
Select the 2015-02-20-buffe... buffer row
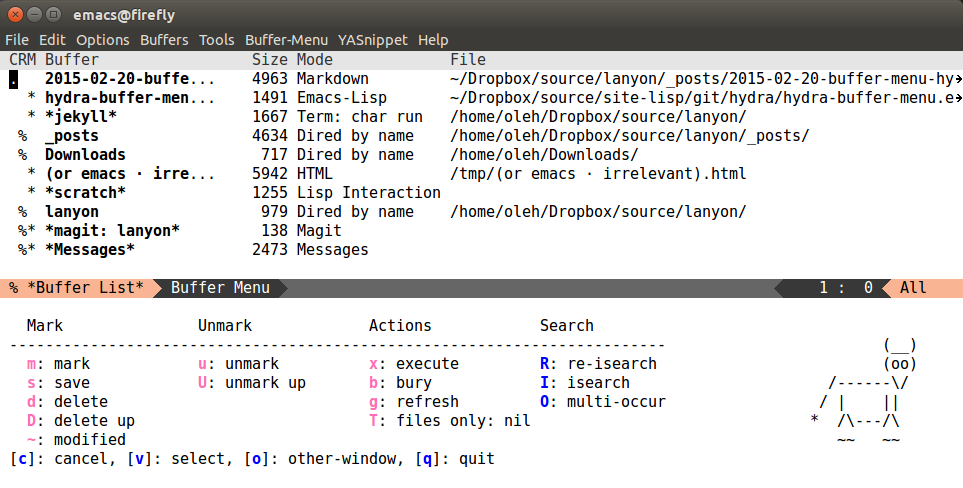(482, 79)
